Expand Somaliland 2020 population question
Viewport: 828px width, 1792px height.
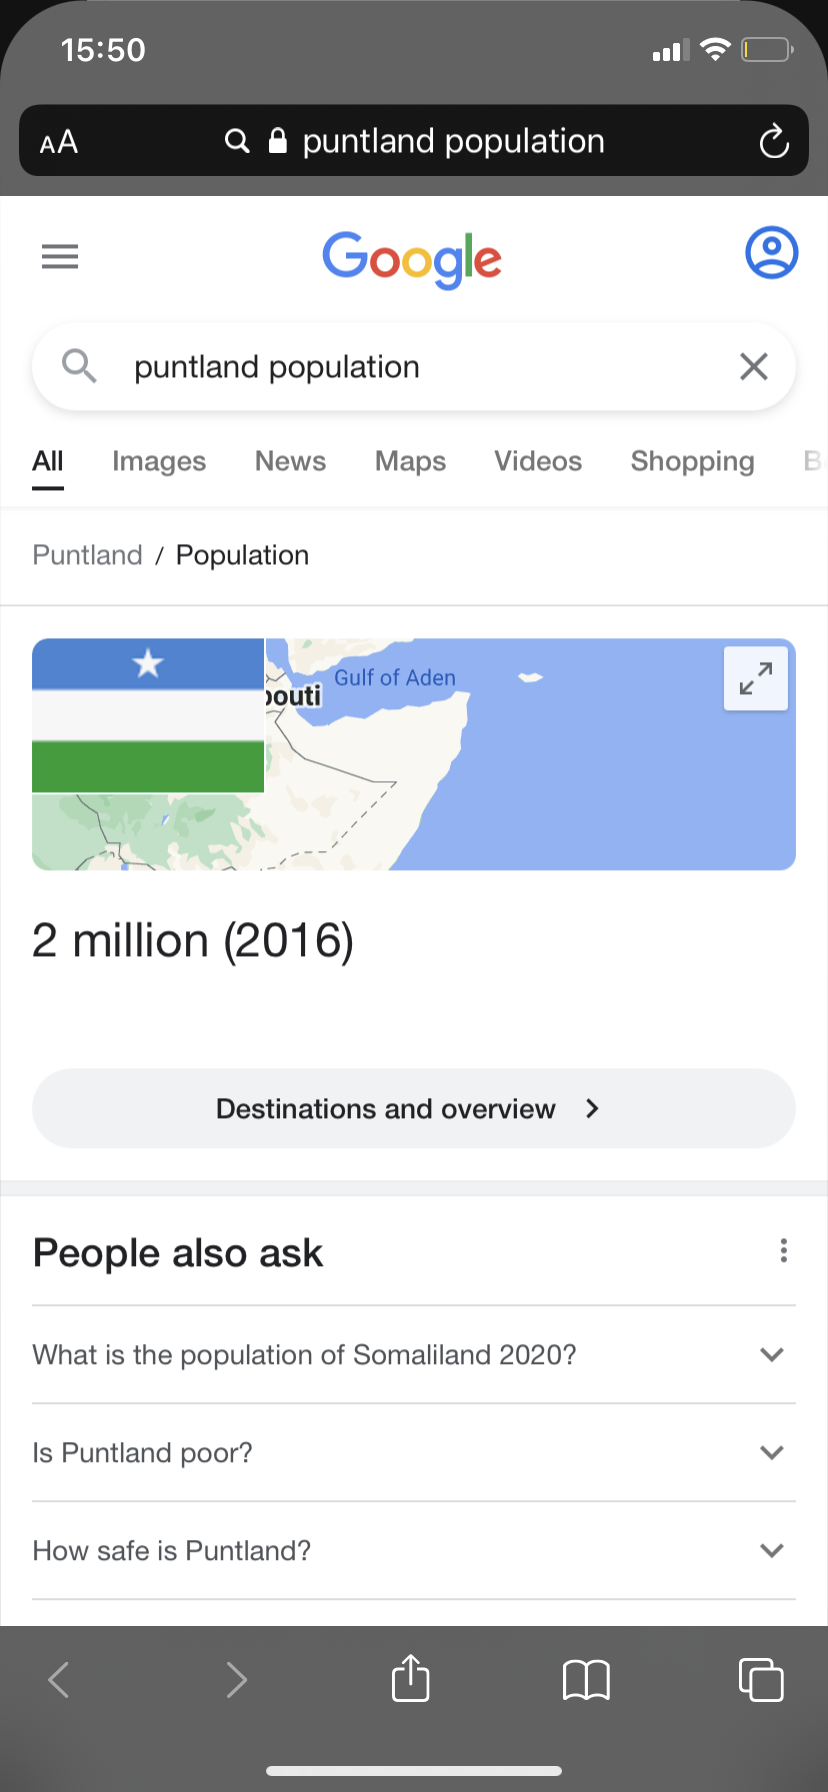414,1354
